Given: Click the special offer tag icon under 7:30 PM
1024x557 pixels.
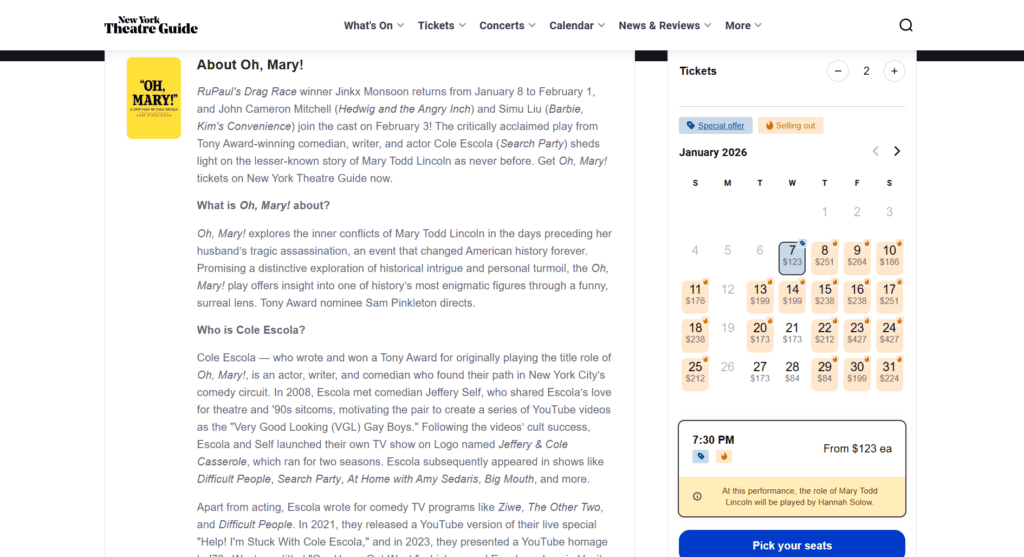Looking at the screenshot, I should pyautogui.click(x=701, y=456).
